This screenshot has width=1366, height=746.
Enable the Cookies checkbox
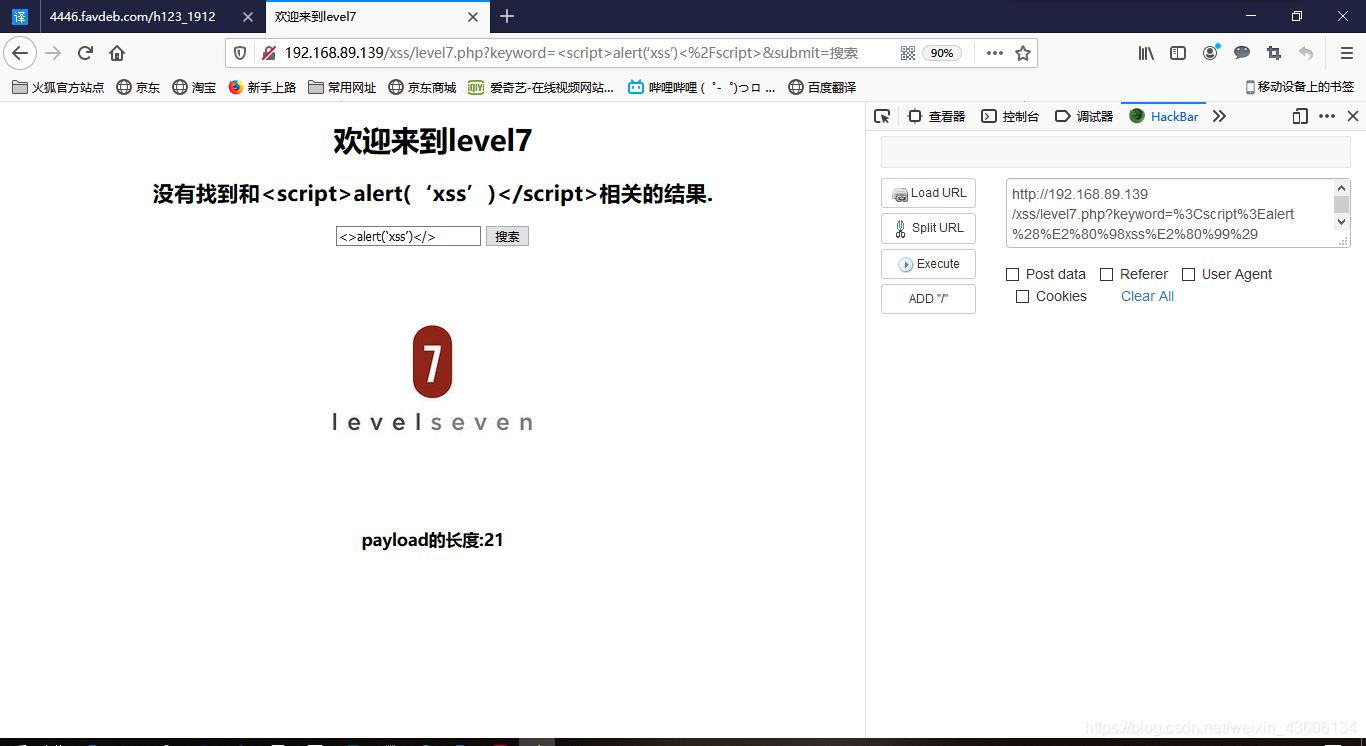pyautogui.click(x=1023, y=296)
